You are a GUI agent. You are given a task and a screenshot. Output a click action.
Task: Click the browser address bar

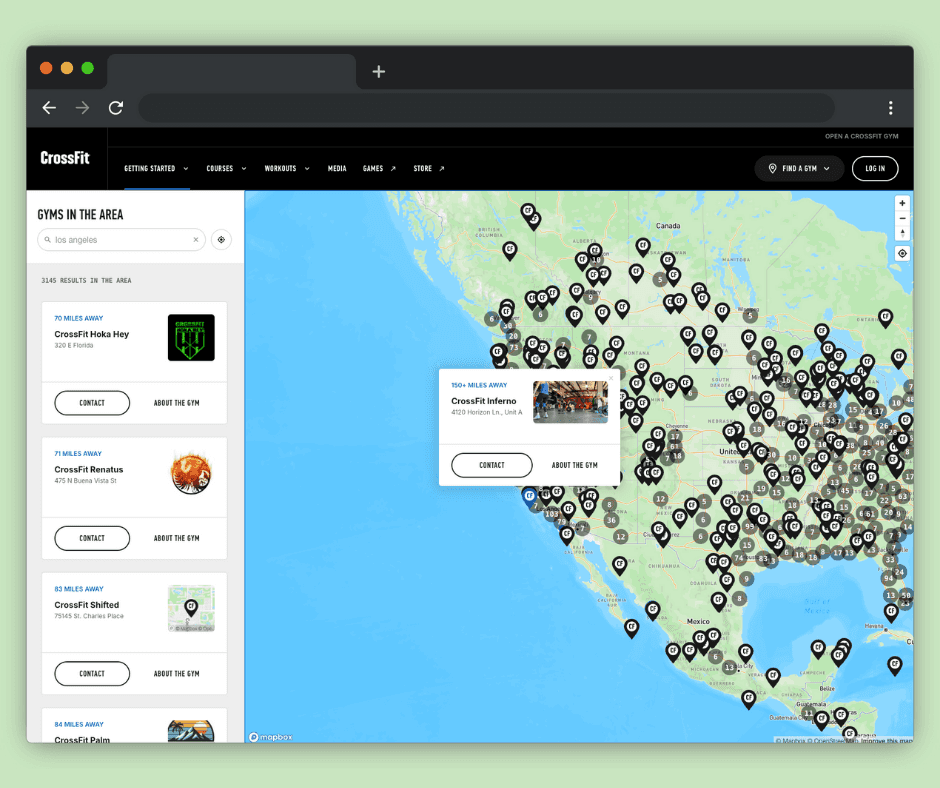(486, 108)
